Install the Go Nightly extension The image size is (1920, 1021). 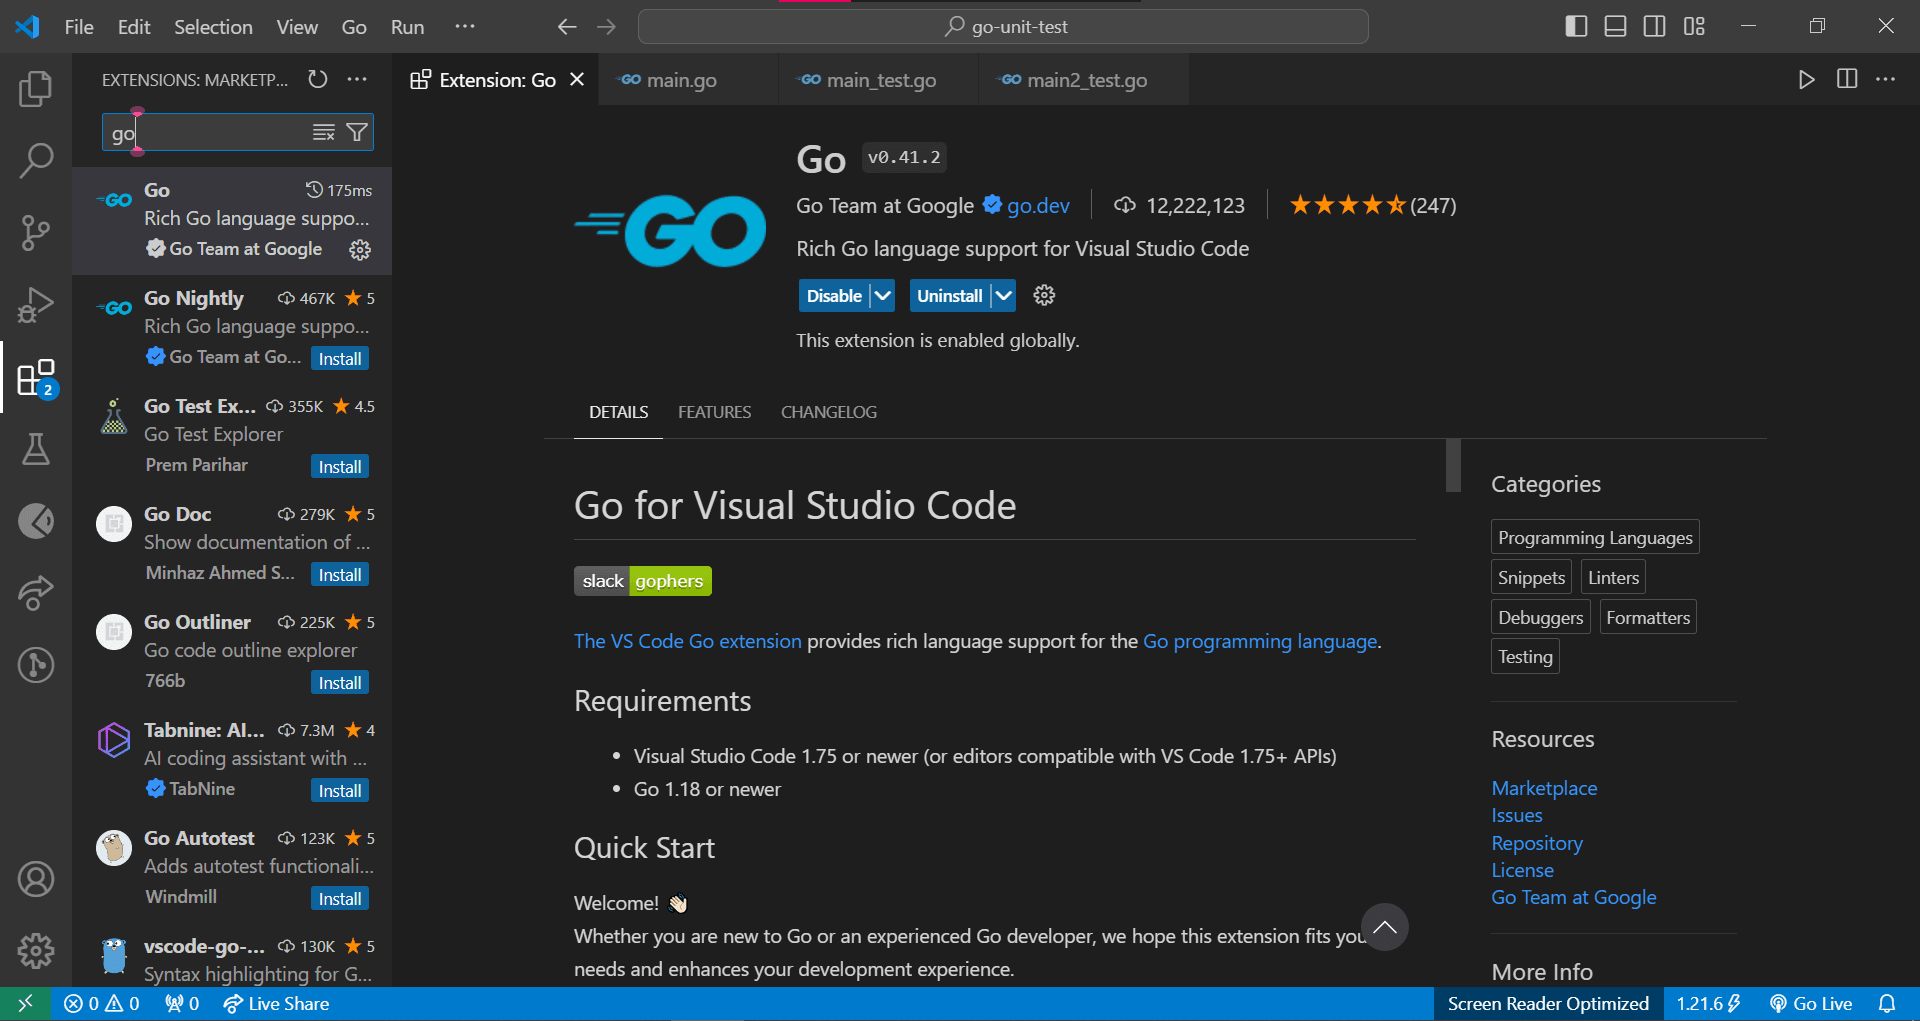pyautogui.click(x=340, y=357)
